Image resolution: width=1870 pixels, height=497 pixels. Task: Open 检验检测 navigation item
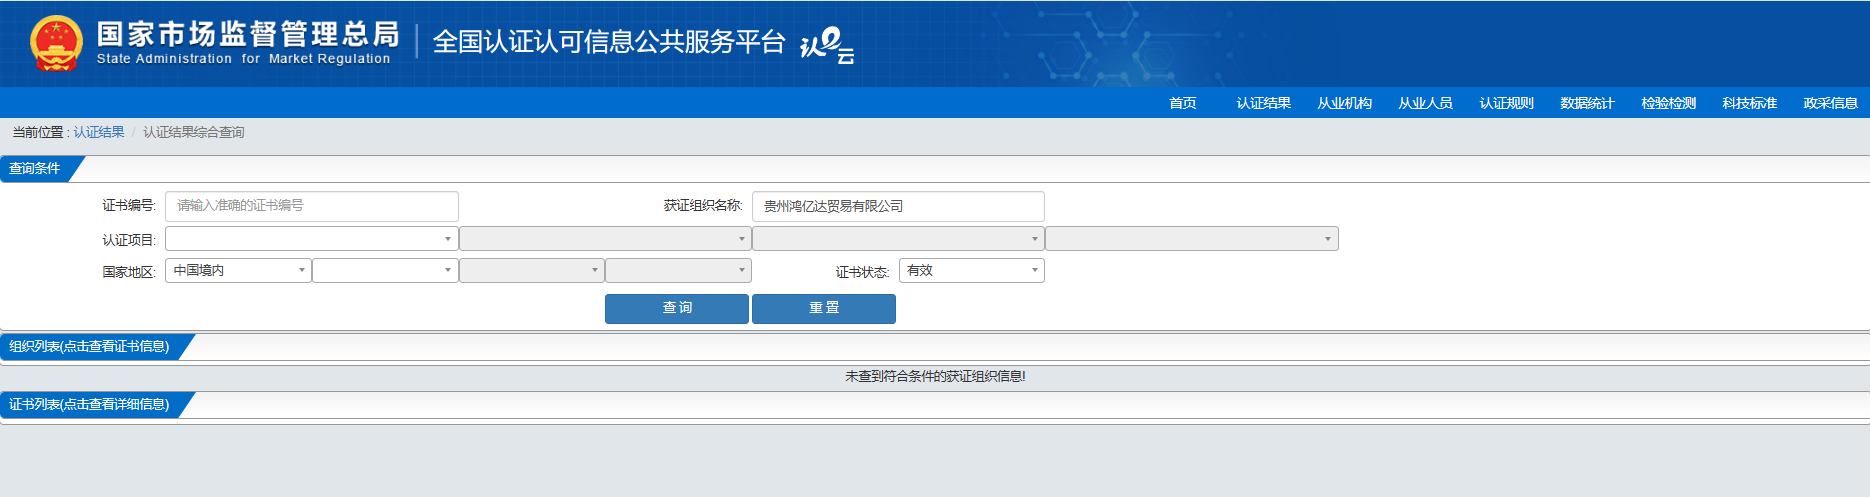(1669, 103)
